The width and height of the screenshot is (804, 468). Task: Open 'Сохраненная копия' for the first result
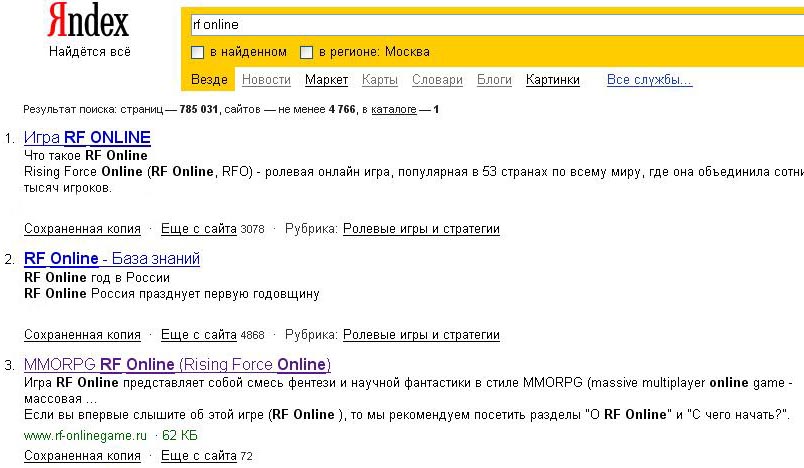point(83,229)
